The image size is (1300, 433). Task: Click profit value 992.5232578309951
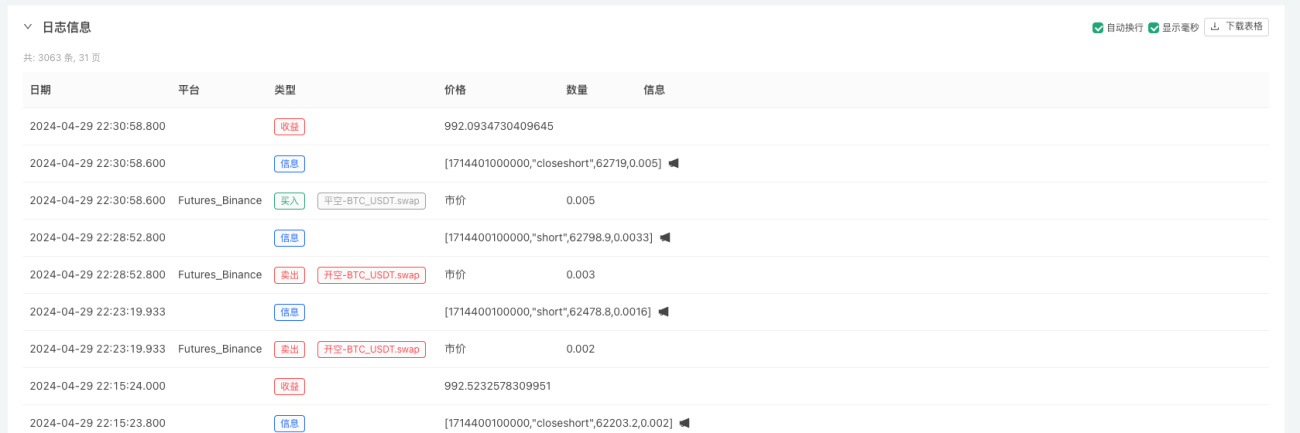(498, 386)
